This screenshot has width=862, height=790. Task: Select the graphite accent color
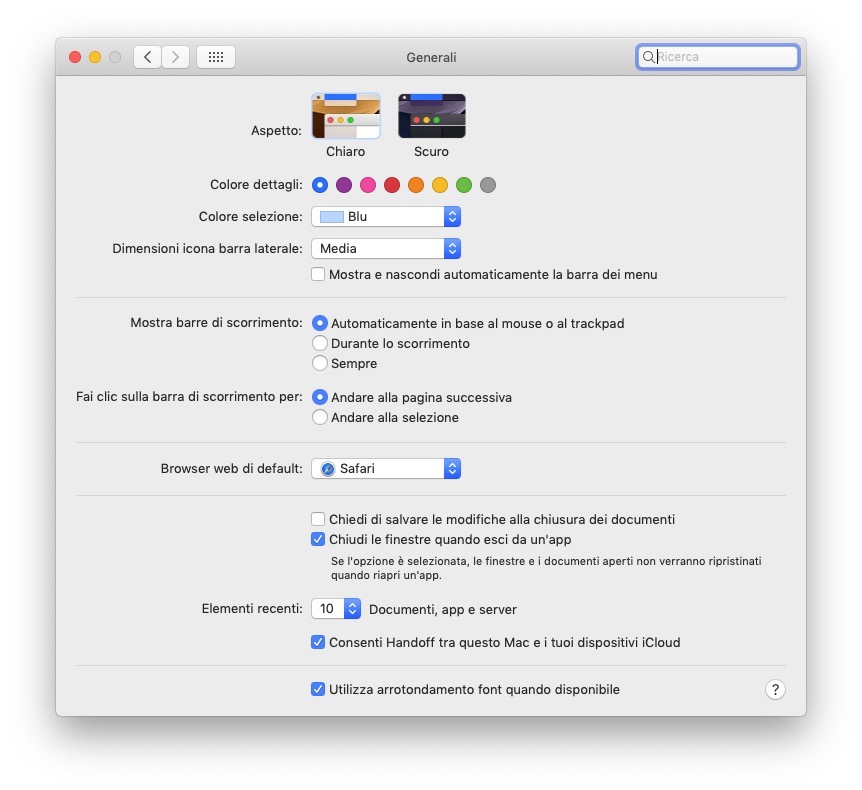click(488, 185)
